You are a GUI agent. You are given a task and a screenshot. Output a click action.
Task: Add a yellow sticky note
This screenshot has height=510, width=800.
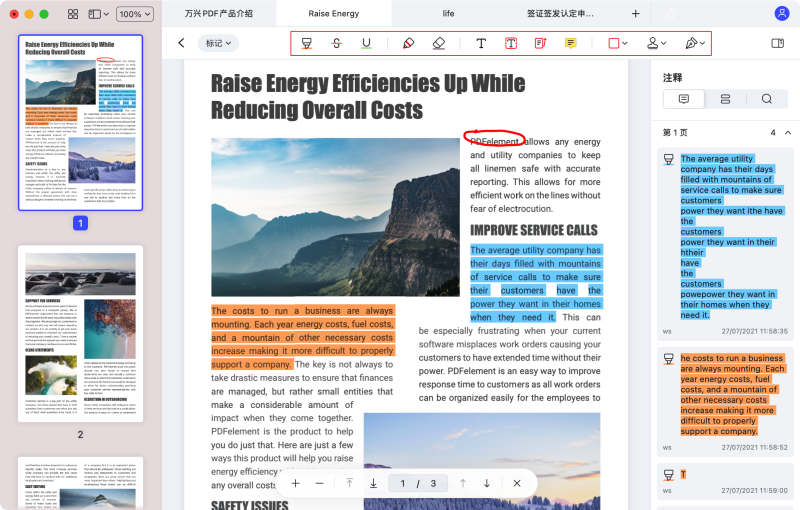(570, 44)
